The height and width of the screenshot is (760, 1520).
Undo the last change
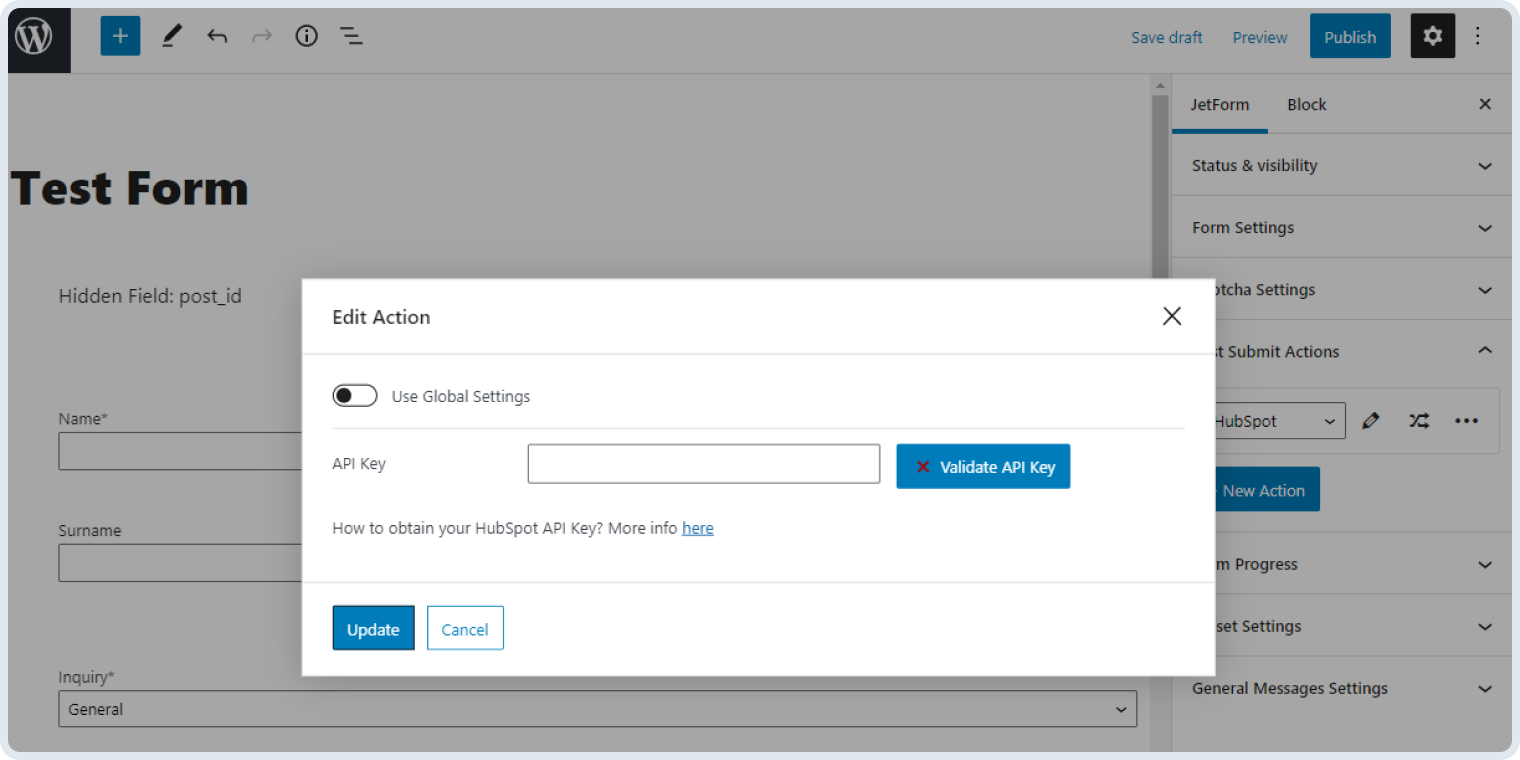[217, 35]
